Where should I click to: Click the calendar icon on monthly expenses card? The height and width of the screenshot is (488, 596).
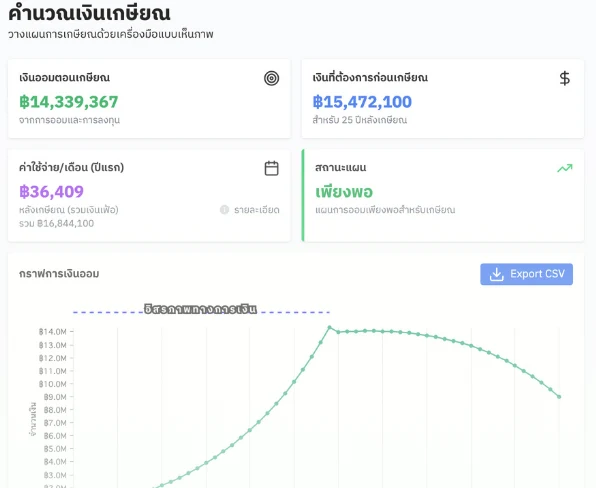tap(271, 168)
